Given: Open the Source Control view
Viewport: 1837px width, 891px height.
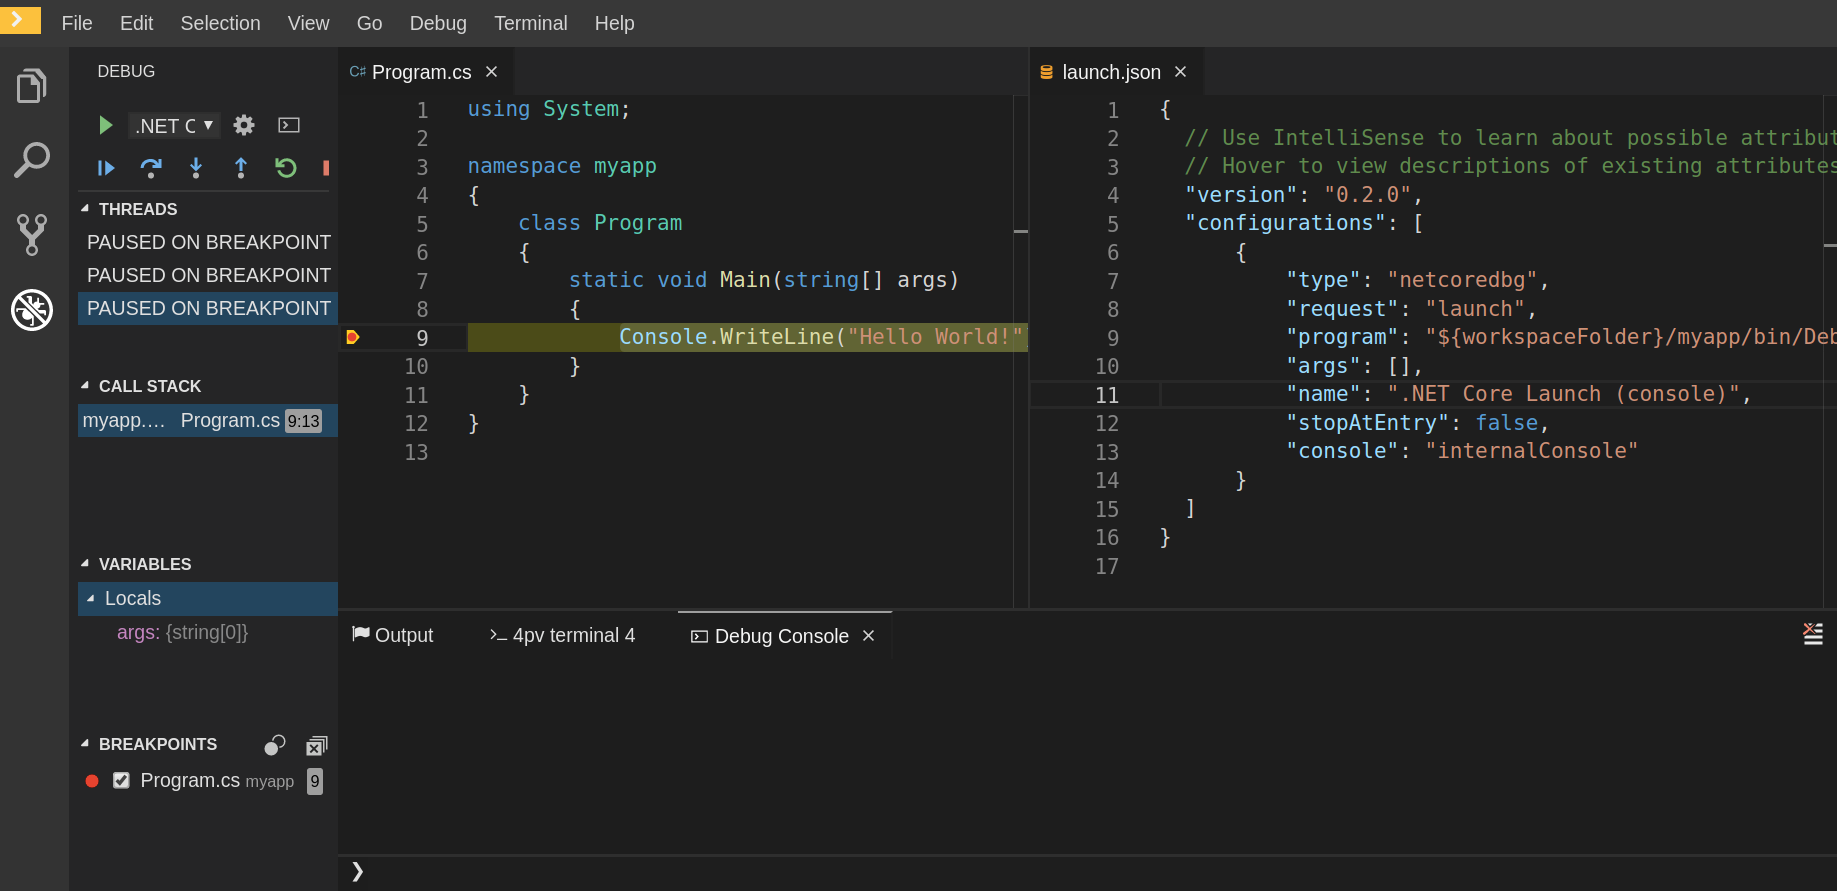Looking at the screenshot, I should [32, 235].
